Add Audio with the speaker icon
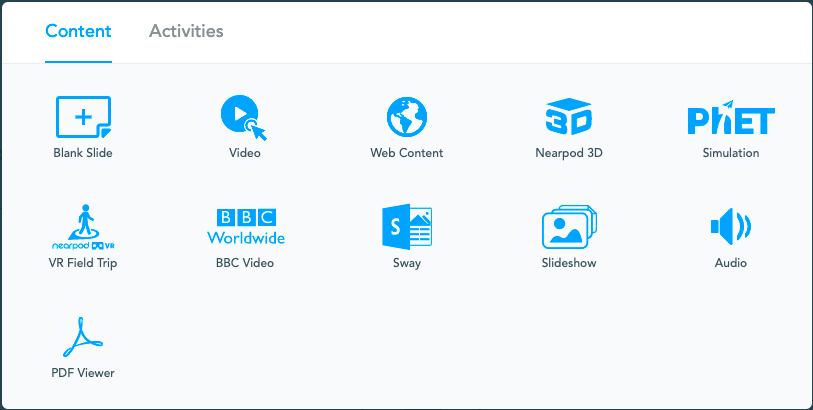 [x=731, y=227]
